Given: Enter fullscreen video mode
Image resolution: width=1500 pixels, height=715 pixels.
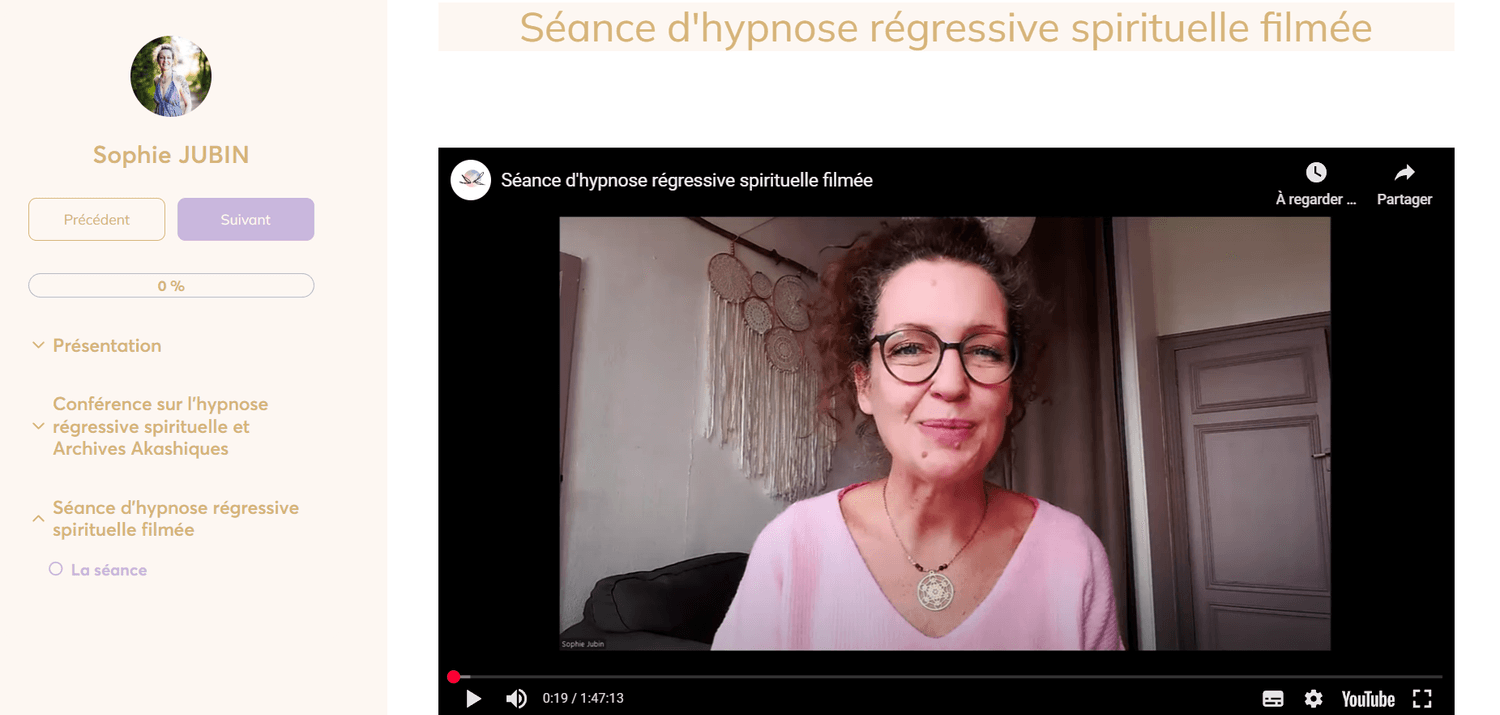Looking at the screenshot, I should (x=1422, y=699).
